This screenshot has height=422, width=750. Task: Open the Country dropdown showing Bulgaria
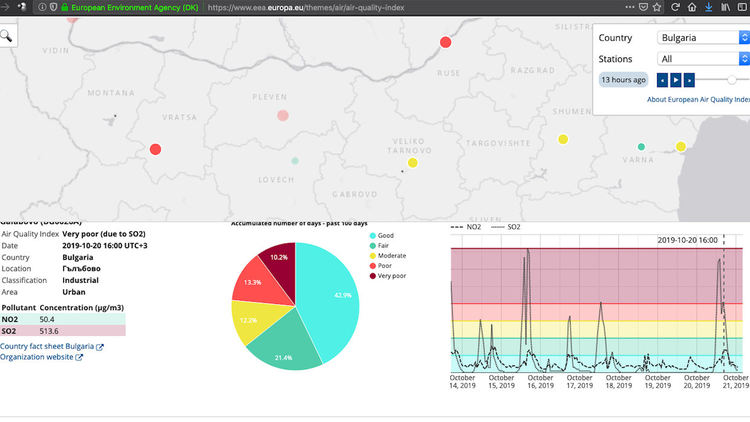[703, 38]
